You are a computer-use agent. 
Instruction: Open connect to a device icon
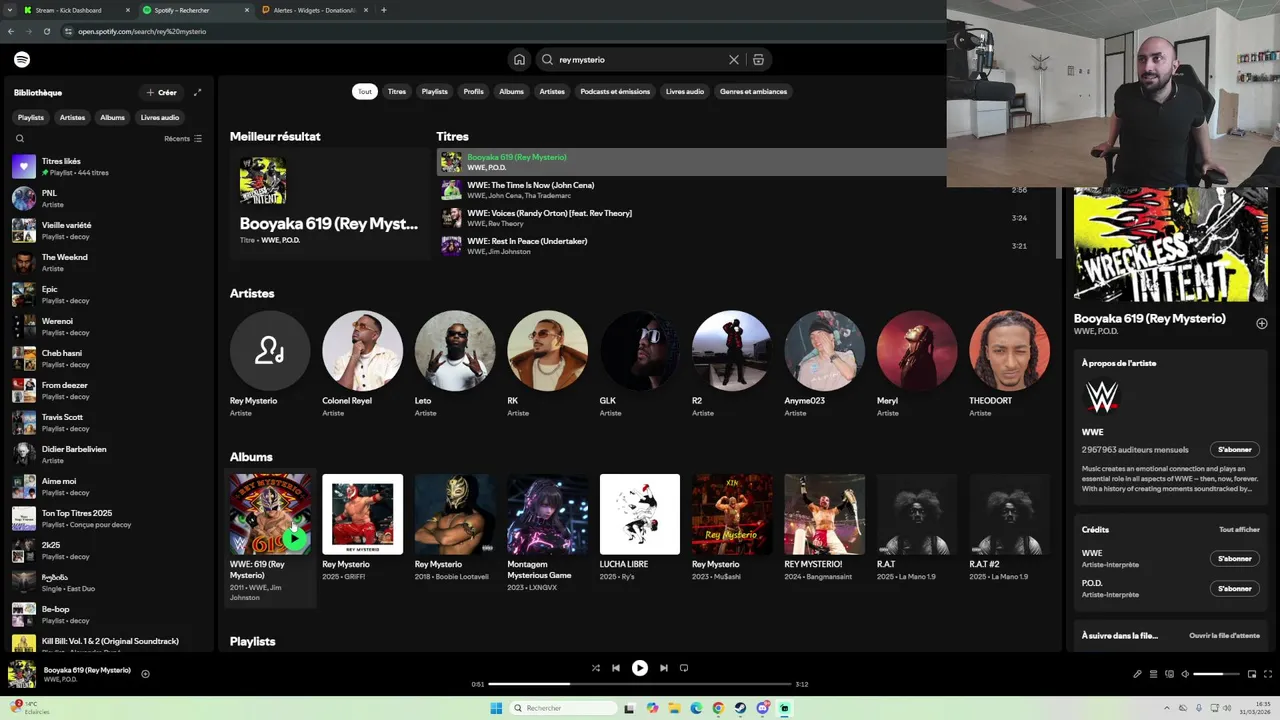[x=1169, y=674]
